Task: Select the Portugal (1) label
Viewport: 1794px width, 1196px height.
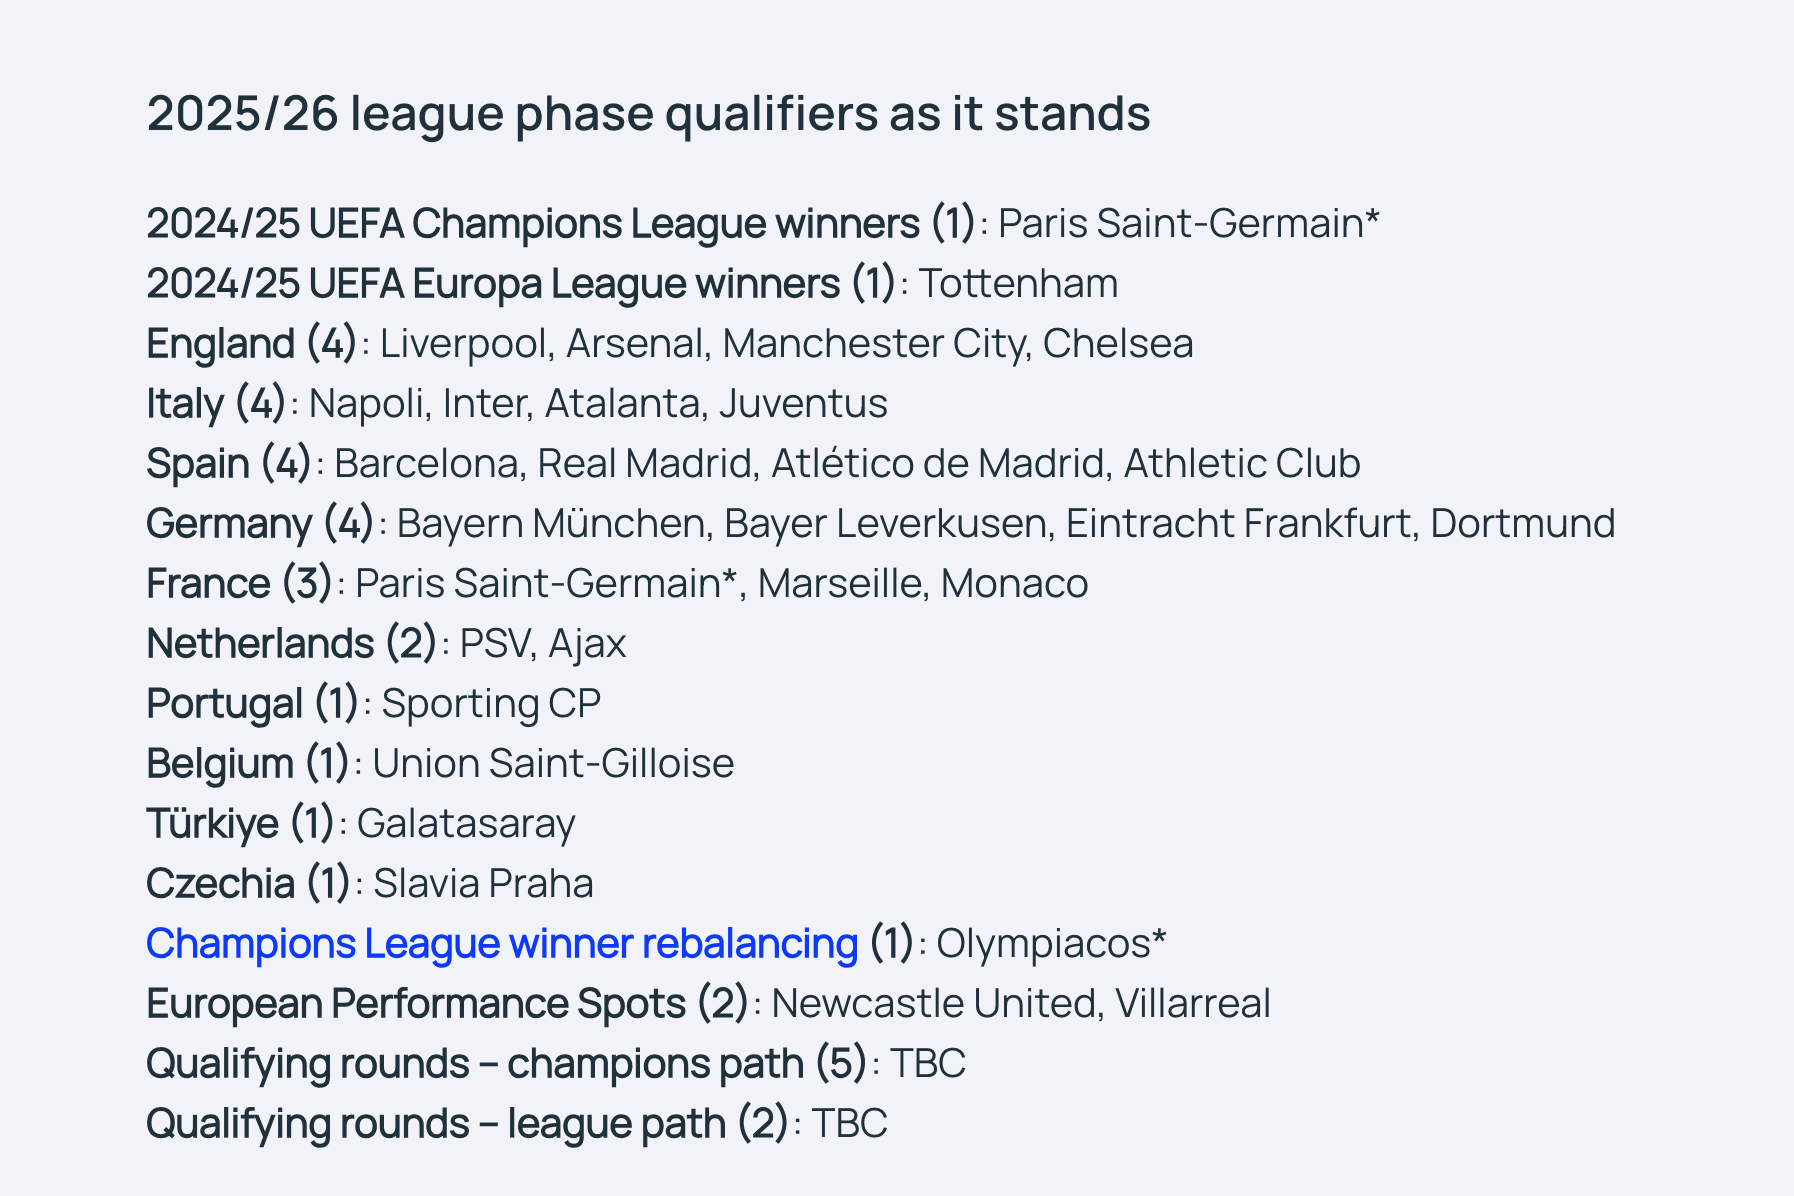Action: (253, 704)
